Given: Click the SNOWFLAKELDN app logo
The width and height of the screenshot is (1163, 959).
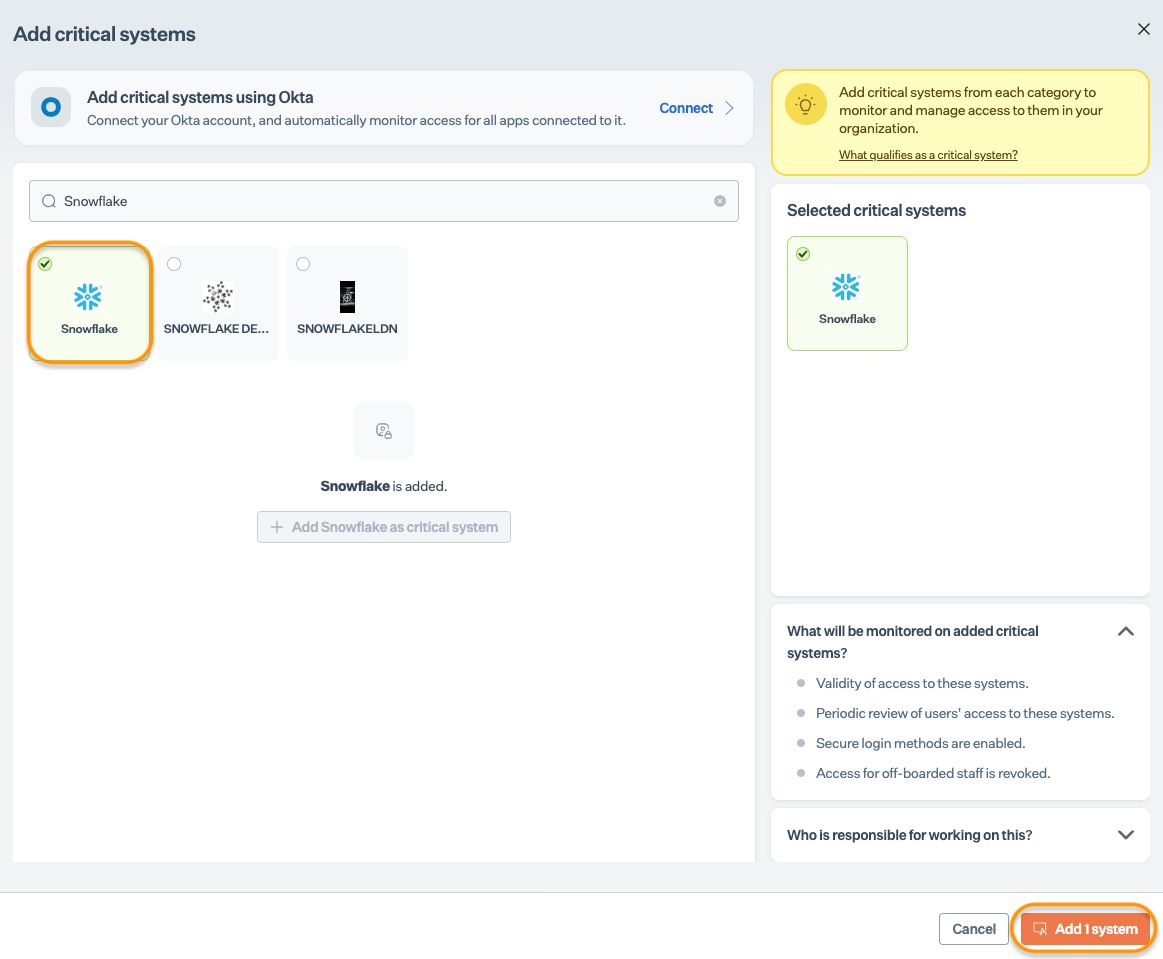Looking at the screenshot, I should click(x=347, y=297).
